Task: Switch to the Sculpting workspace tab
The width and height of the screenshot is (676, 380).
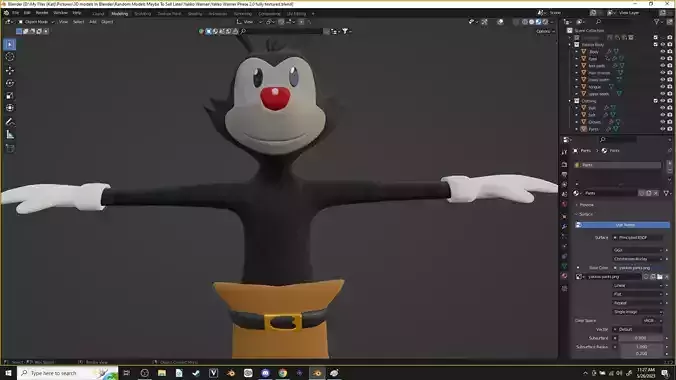Action: tap(143, 13)
